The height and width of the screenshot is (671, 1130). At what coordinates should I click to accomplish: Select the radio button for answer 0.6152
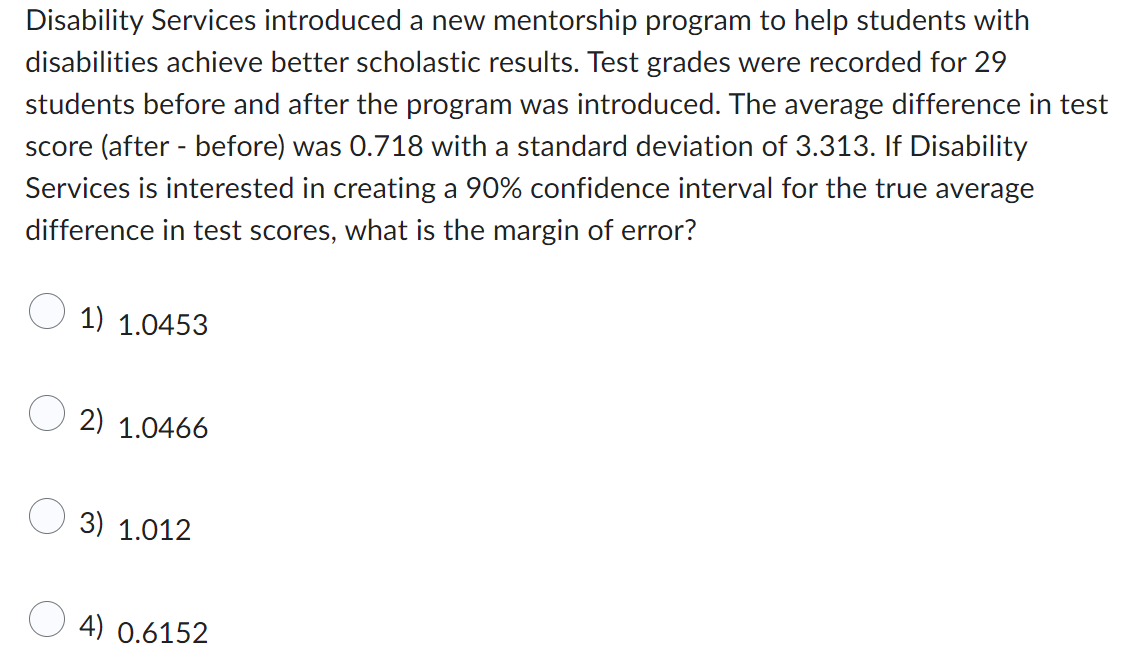[x=45, y=622]
